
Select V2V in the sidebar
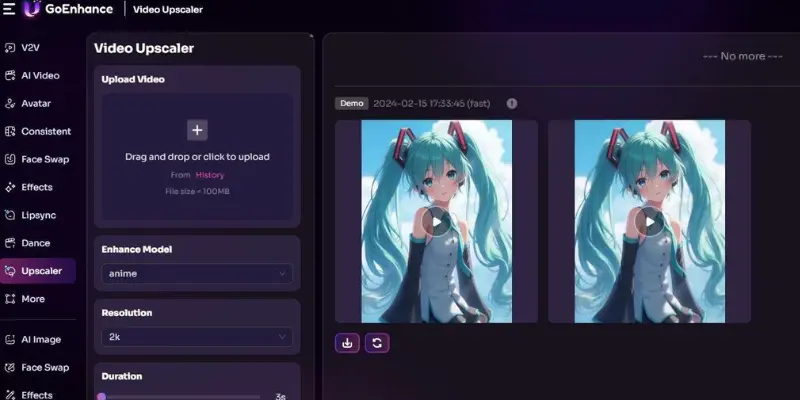[30, 48]
